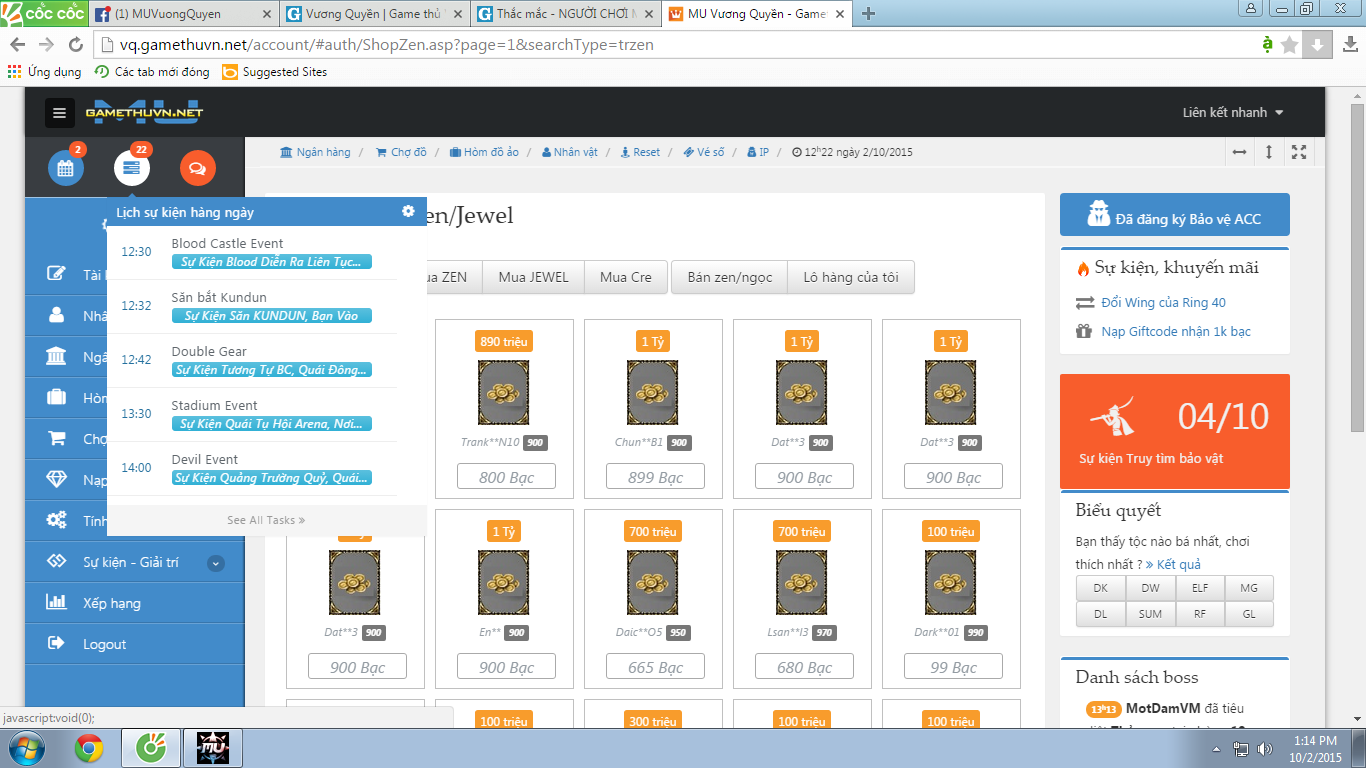Vote for DK in the poll
This screenshot has width=1366, height=768.
(1100, 588)
